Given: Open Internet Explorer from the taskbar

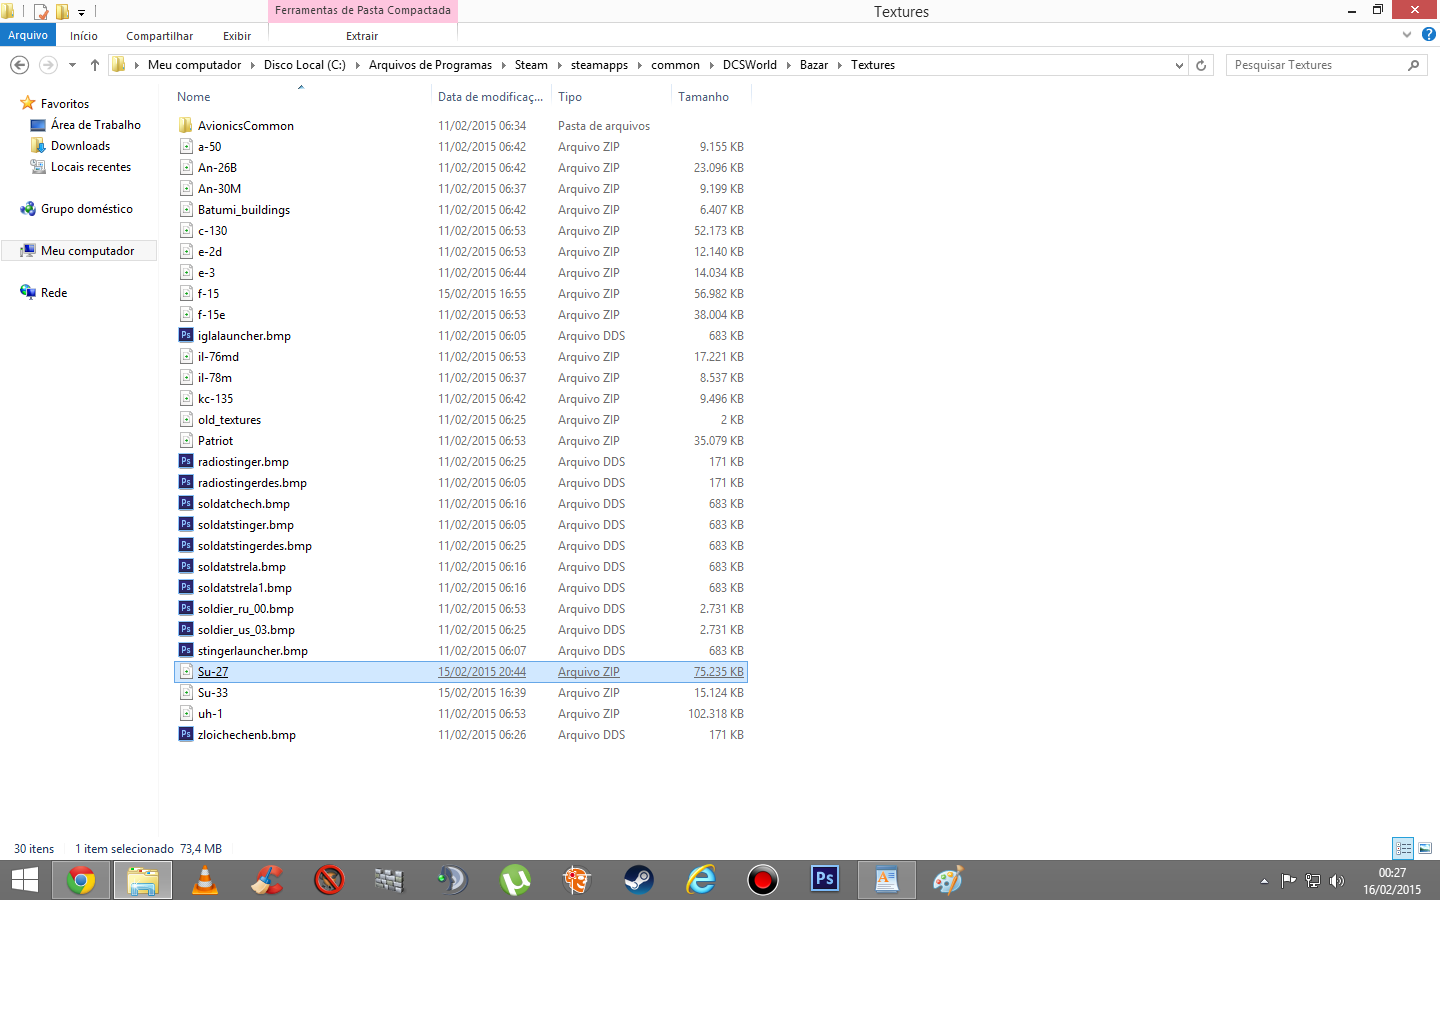Looking at the screenshot, I should 701,881.
